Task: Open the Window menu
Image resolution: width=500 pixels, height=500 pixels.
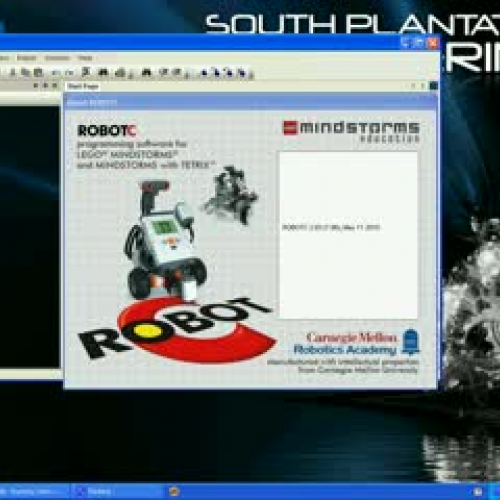Action: click(x=57, y=58)
